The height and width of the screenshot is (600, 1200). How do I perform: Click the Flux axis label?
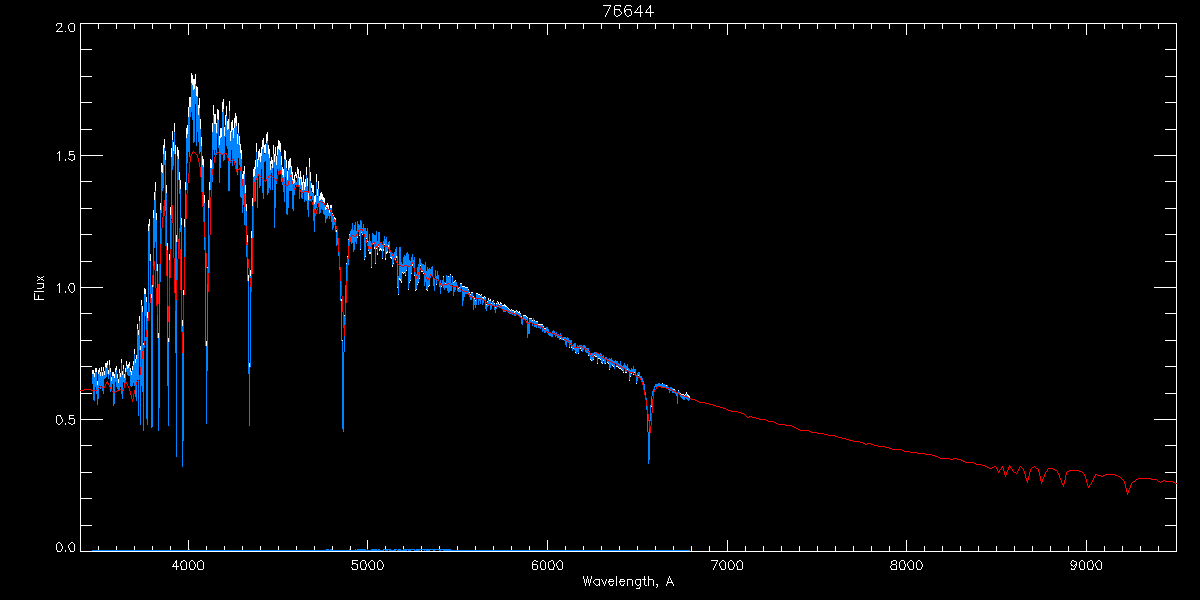tap(39, 288)
